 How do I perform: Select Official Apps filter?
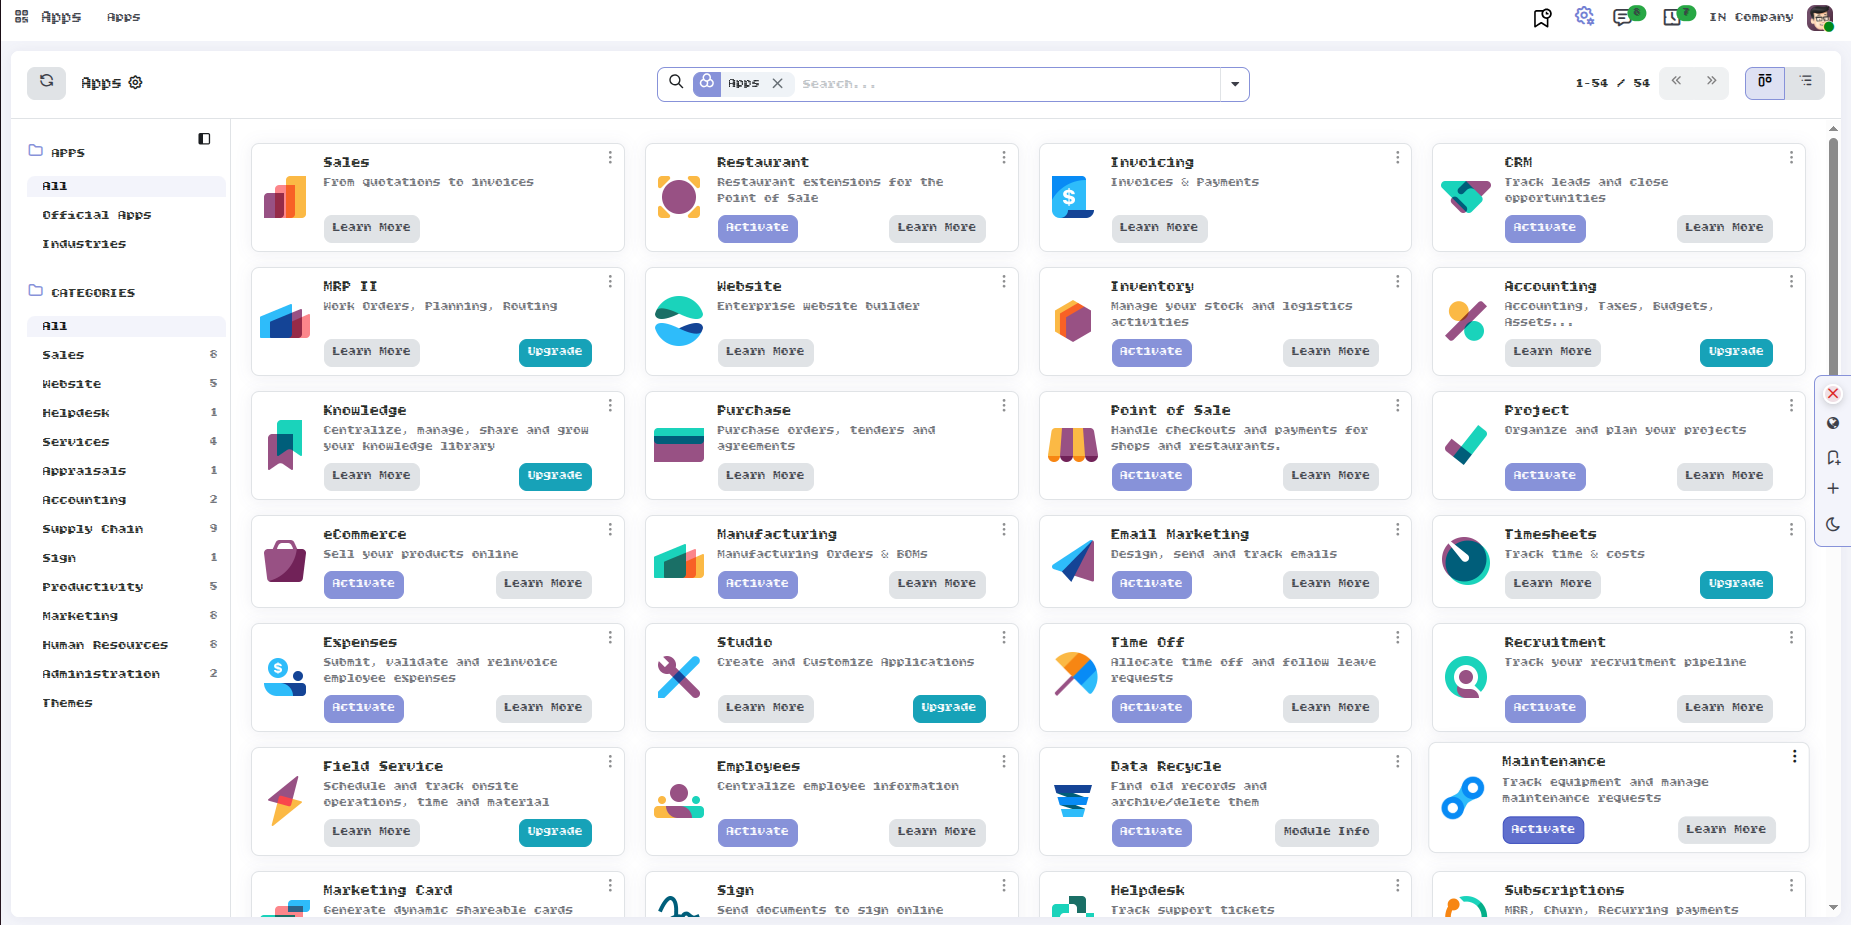coord(97,215)
